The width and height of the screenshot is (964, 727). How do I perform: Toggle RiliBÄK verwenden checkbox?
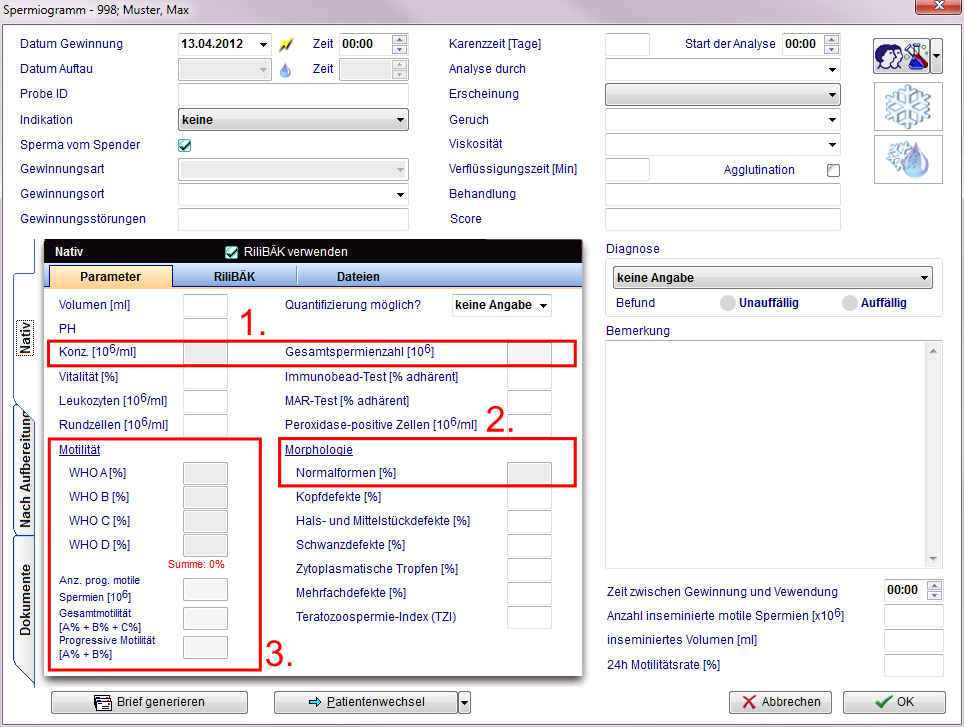coord(231,252)
